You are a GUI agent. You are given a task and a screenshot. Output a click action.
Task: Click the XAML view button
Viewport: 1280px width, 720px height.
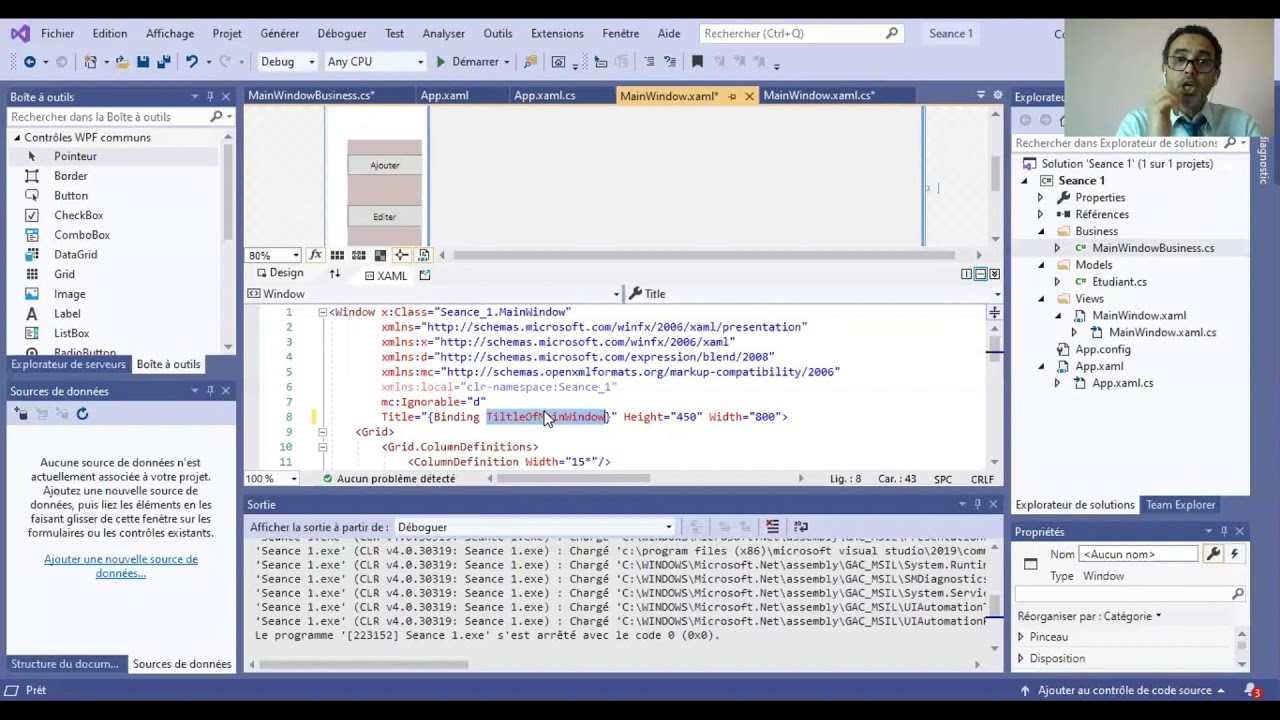(x=385, y=275)
